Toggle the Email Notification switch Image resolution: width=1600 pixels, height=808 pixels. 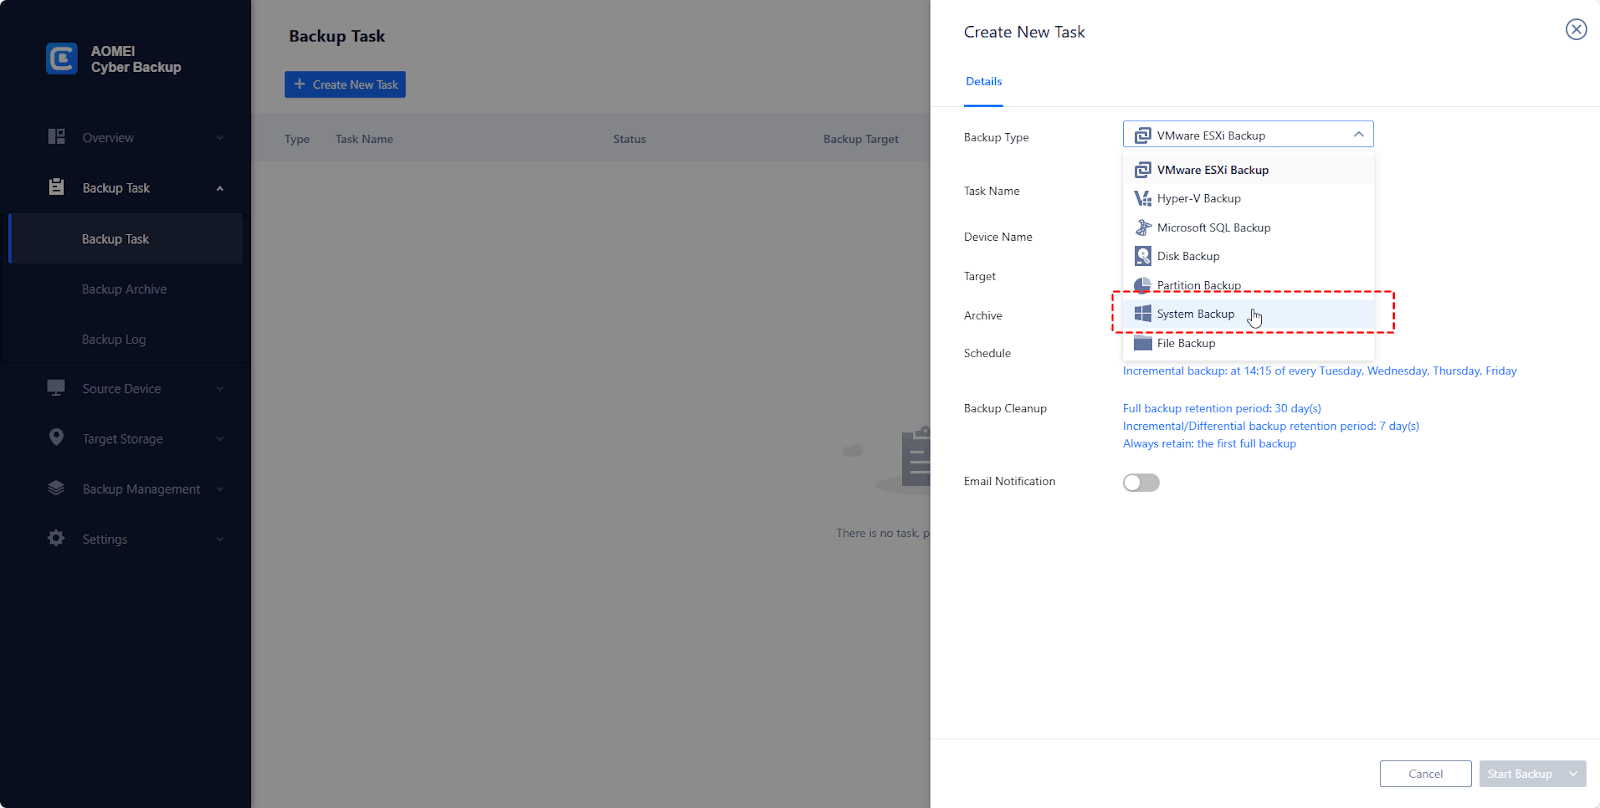point(1141,483)
